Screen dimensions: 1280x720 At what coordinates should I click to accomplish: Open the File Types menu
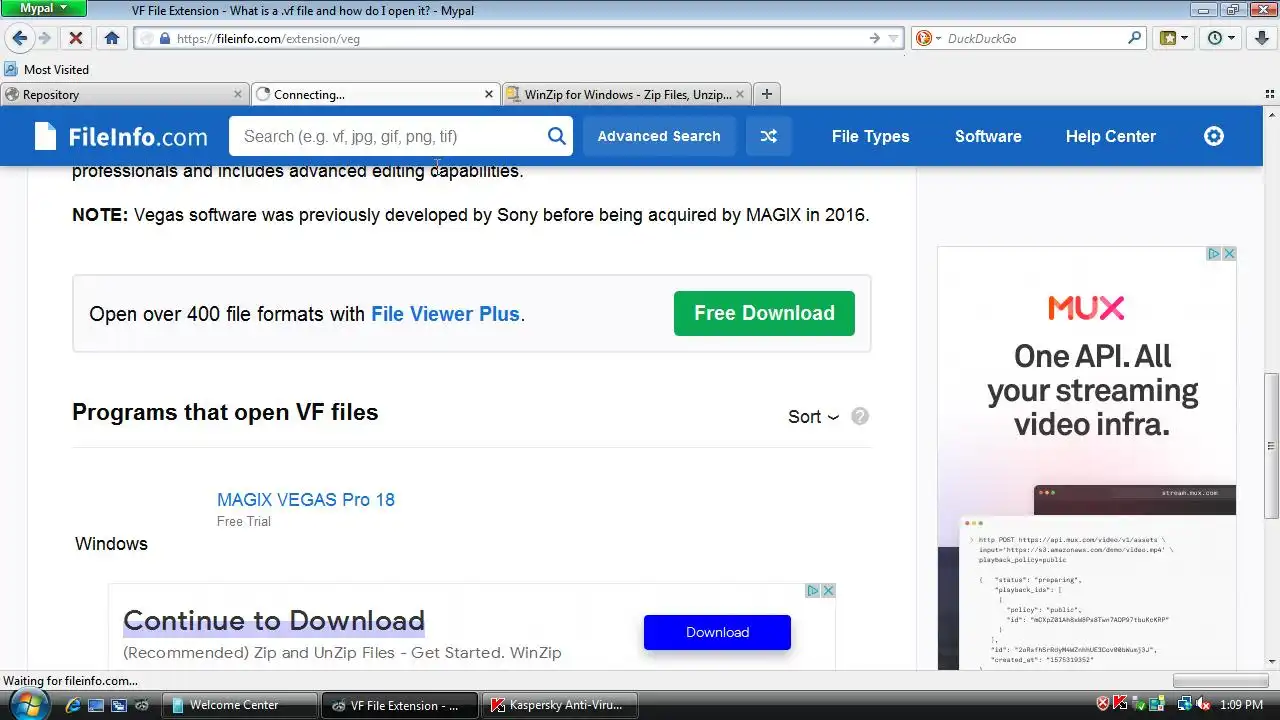point(870,136)
